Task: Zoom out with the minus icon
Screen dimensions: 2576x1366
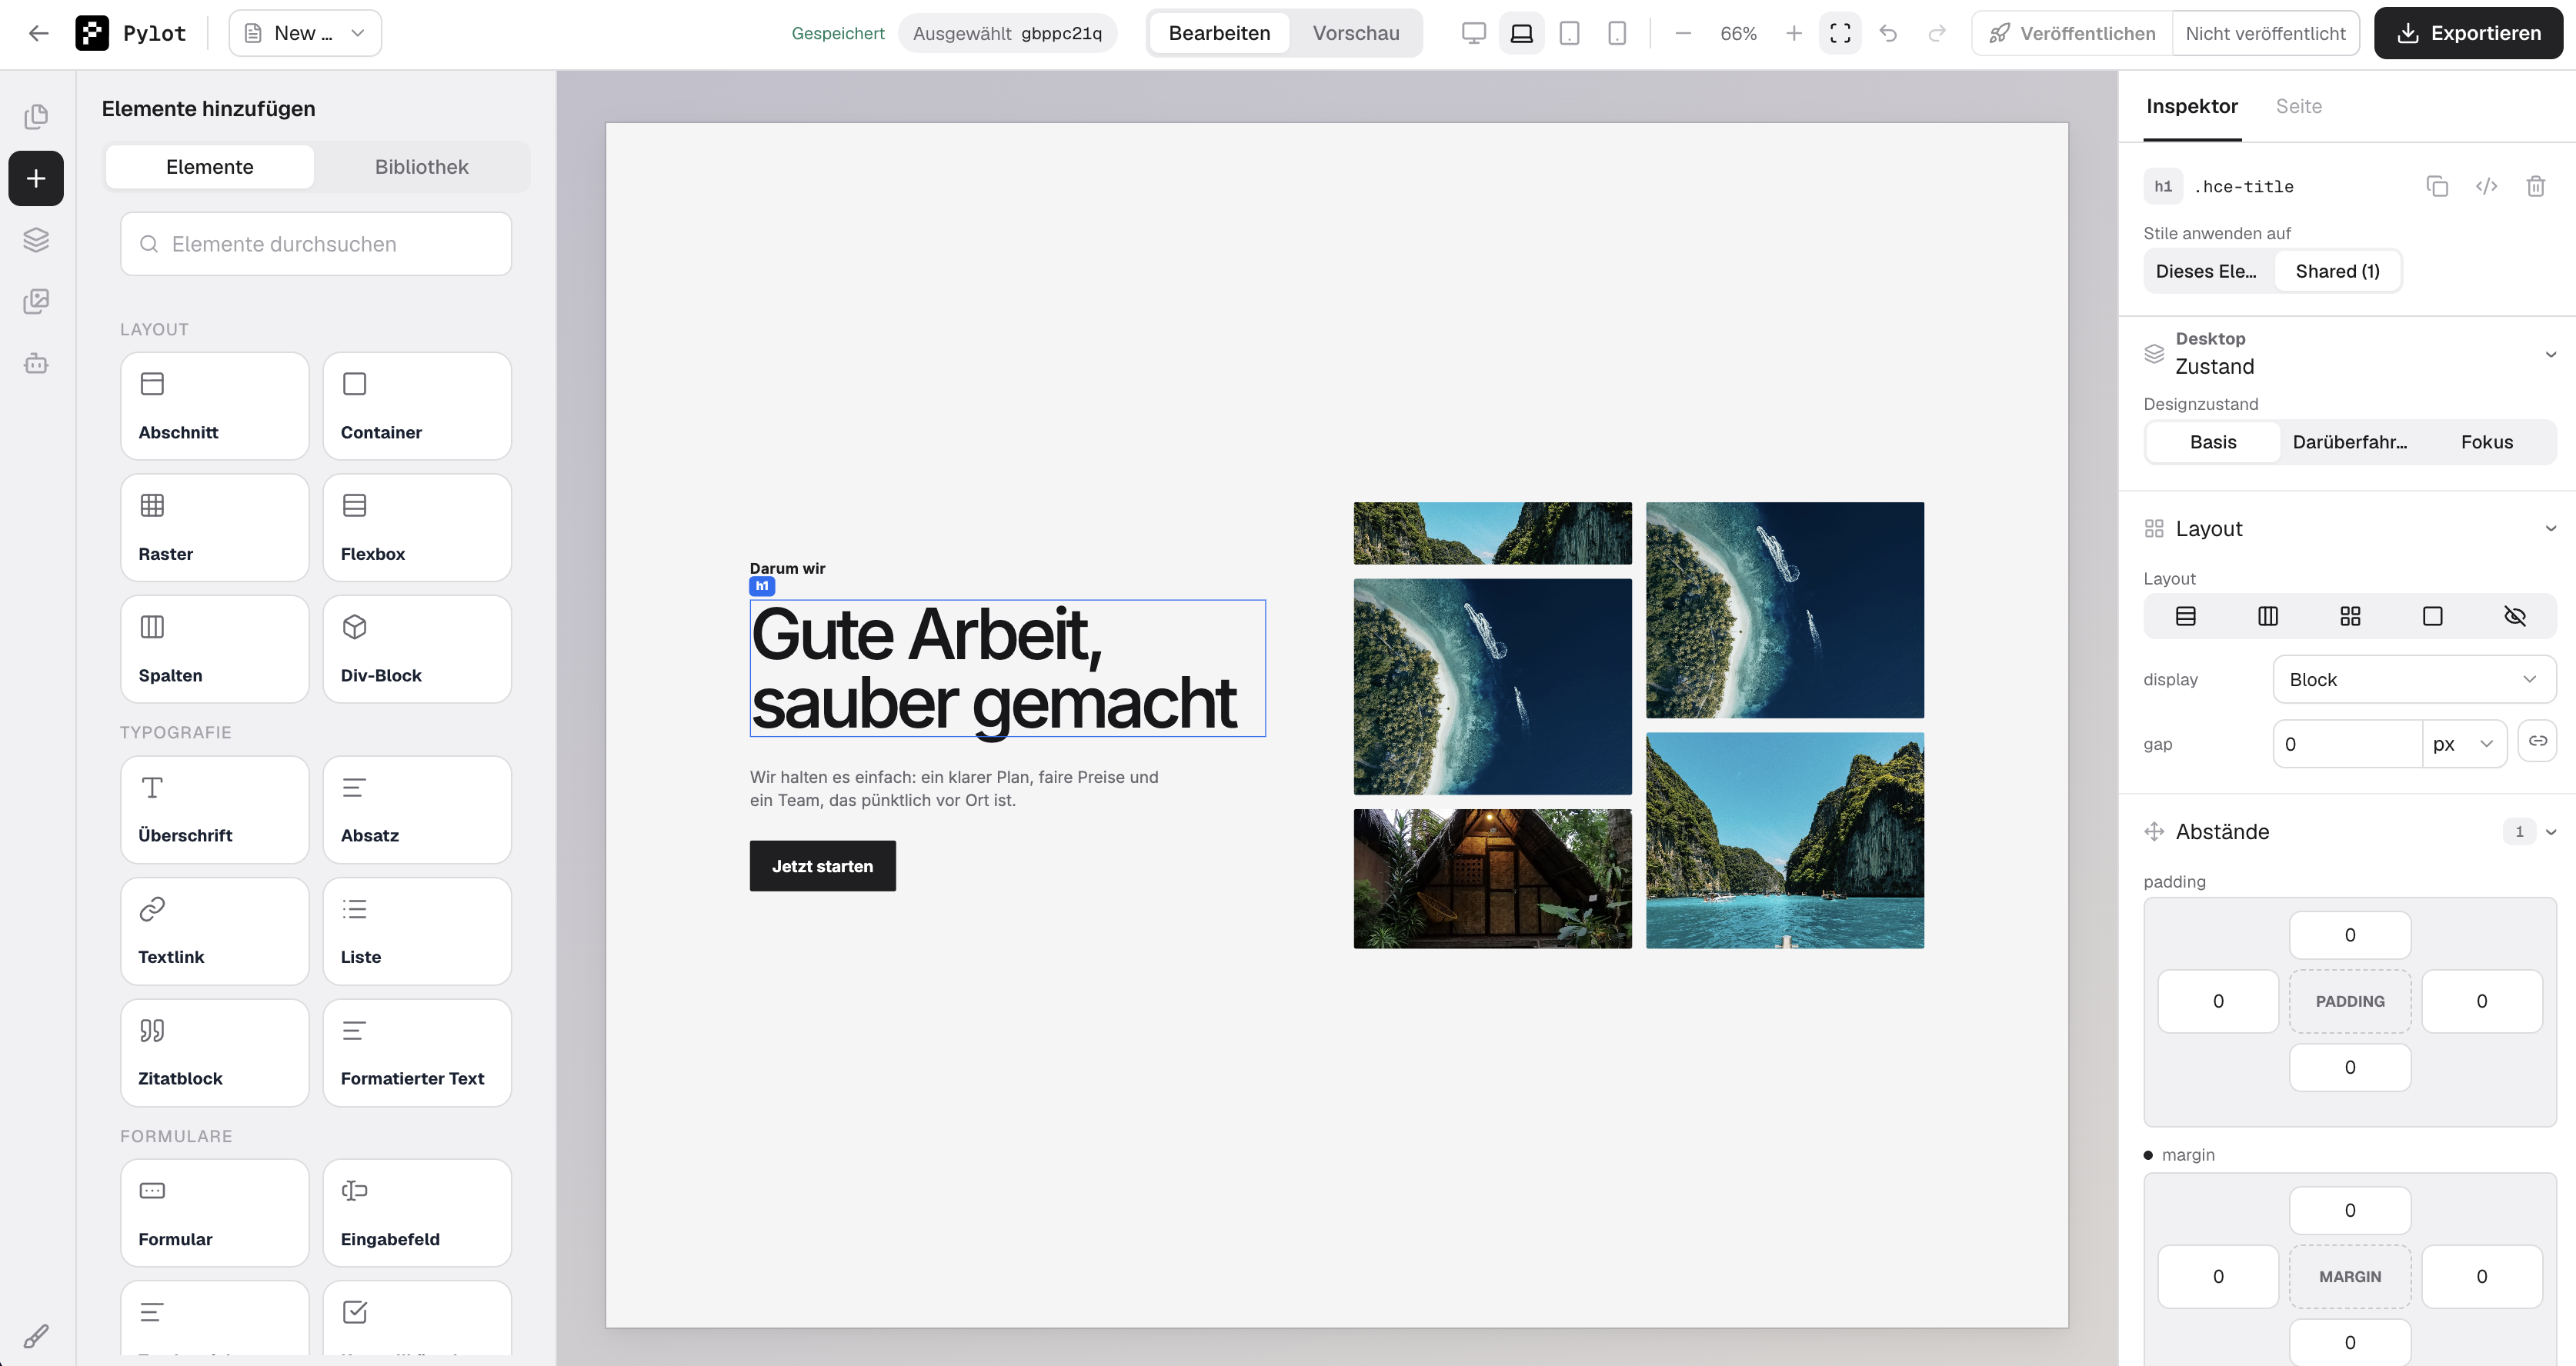Action: 1683,33
